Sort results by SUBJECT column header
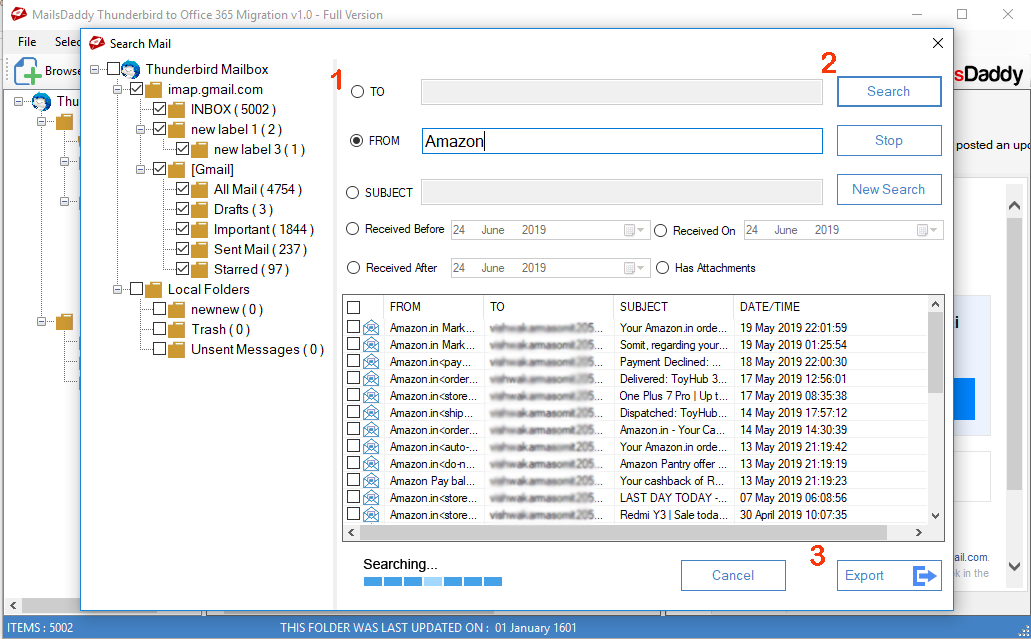 point(674,307)
